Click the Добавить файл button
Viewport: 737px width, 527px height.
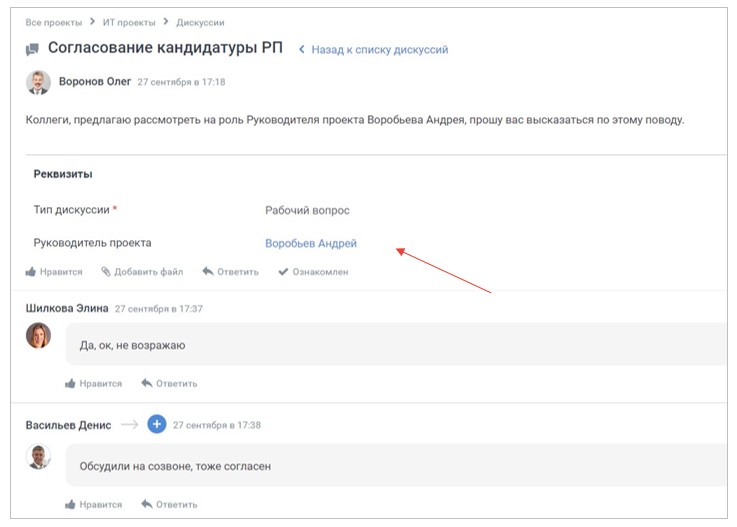pyautogui.click(x=148, y=272)
